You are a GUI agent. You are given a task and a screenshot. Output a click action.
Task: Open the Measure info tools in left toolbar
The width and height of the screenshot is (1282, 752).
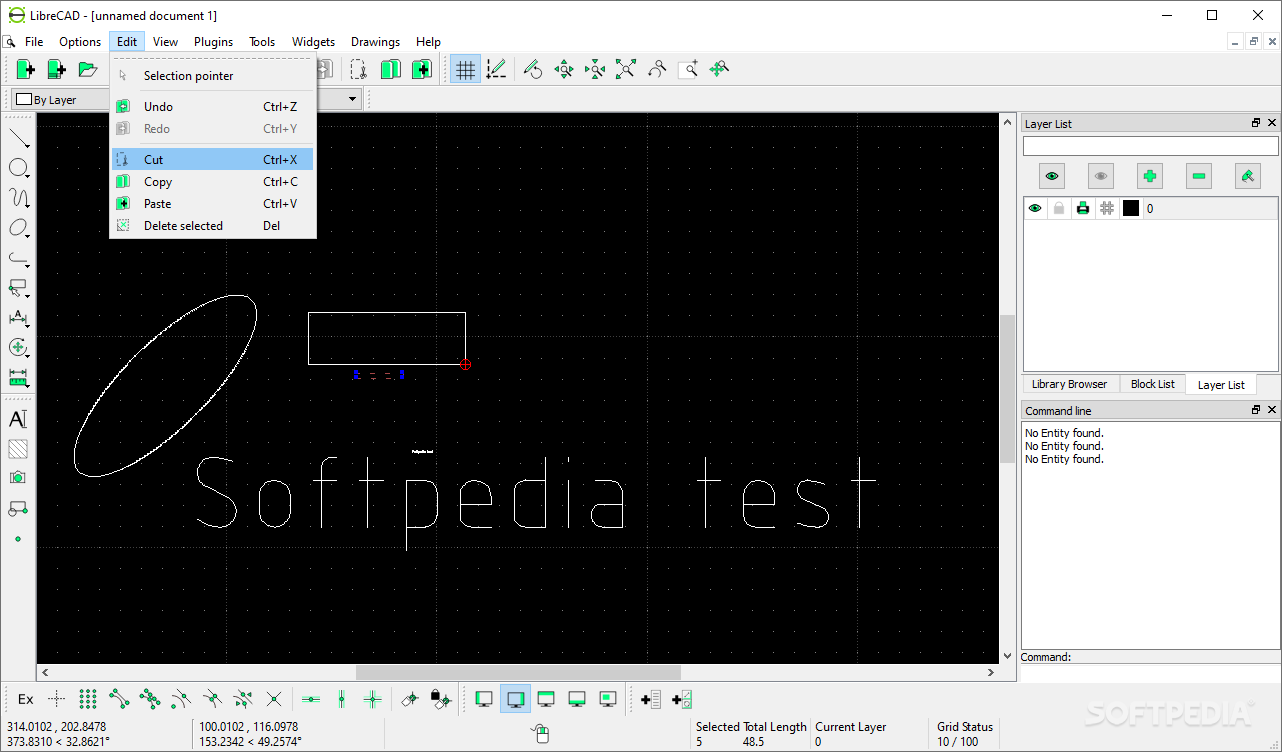[18, 377]
